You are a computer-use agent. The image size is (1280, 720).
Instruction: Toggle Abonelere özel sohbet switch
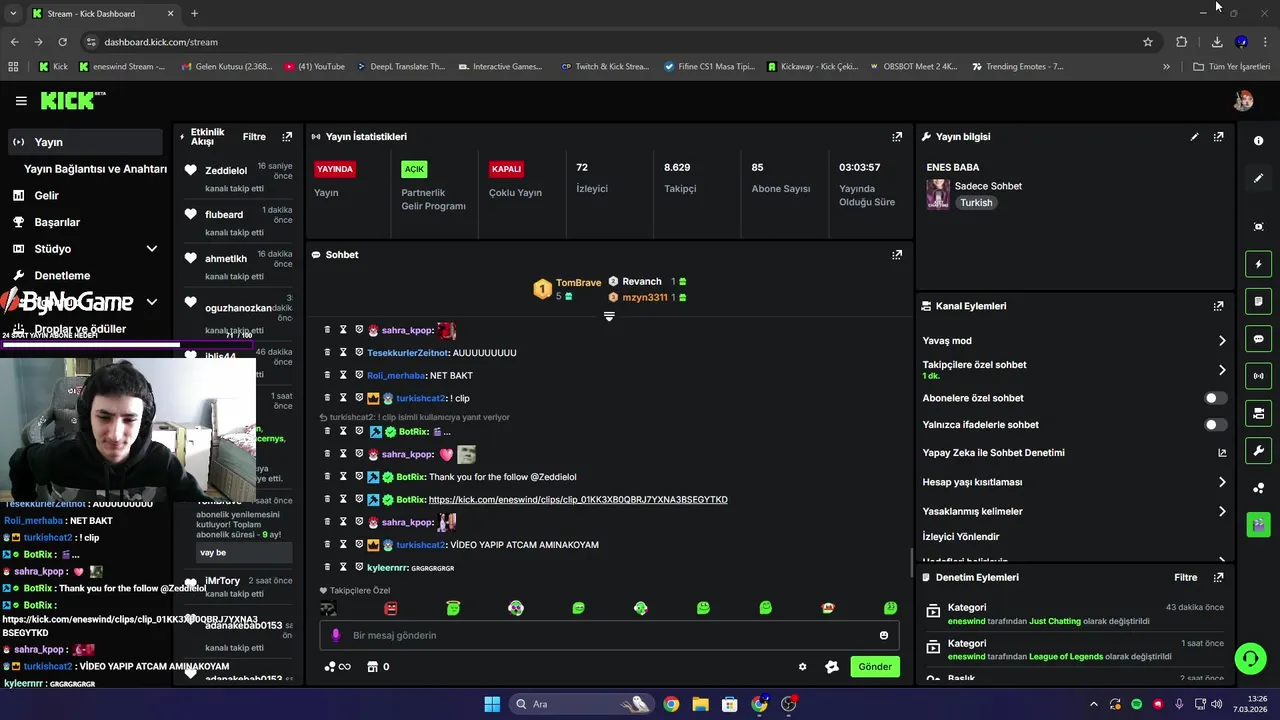1215,398
